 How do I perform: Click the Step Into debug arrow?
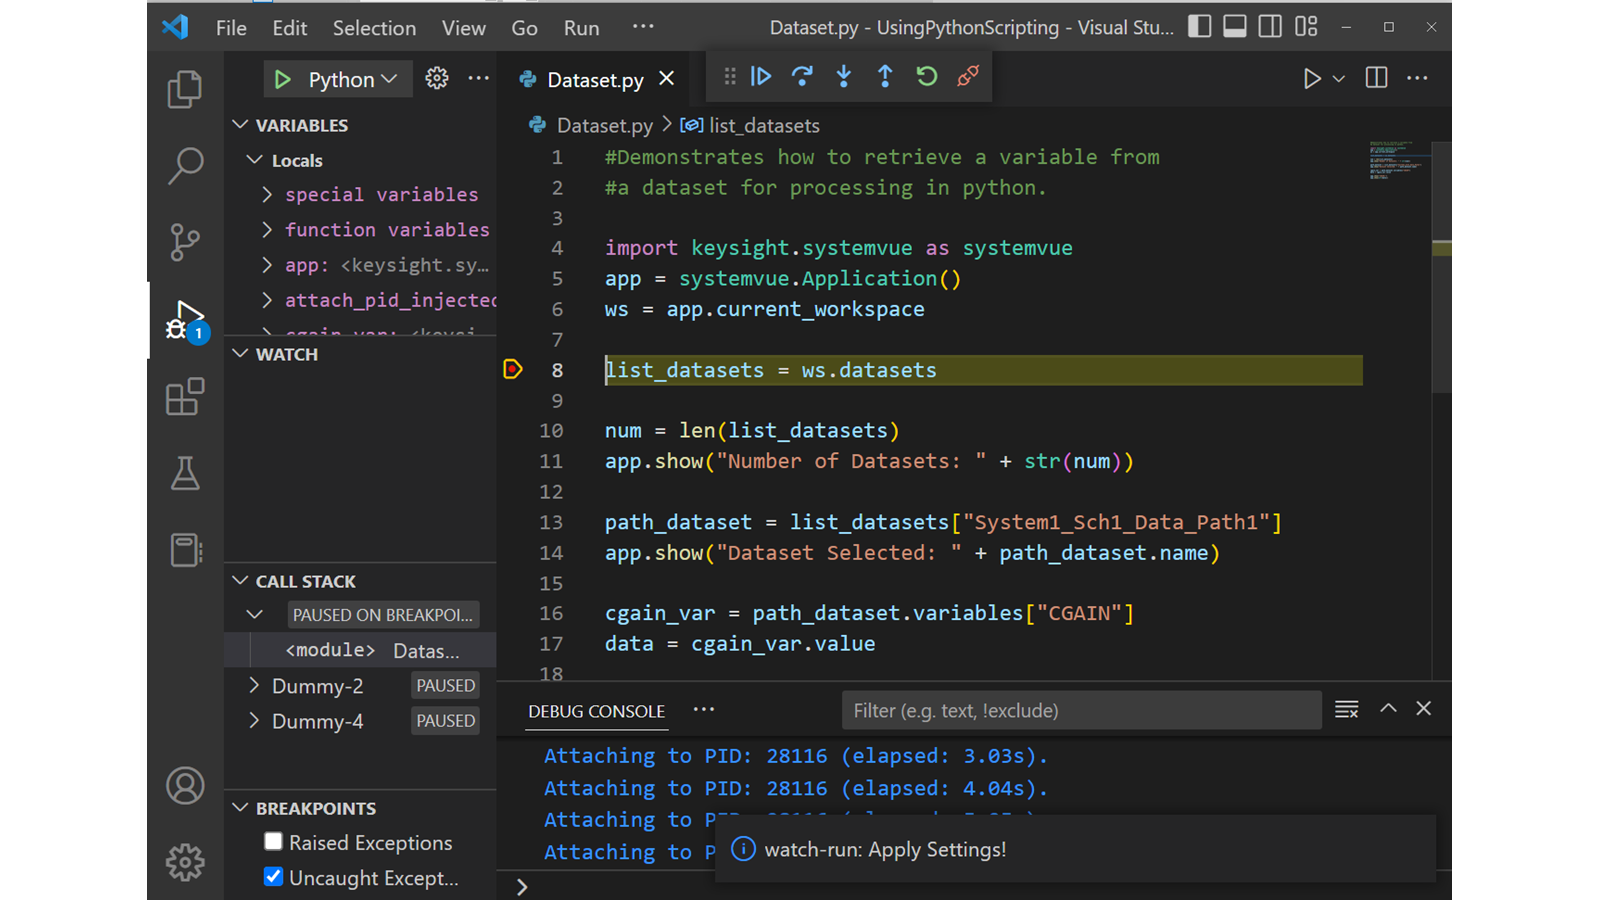pos(844,77)
